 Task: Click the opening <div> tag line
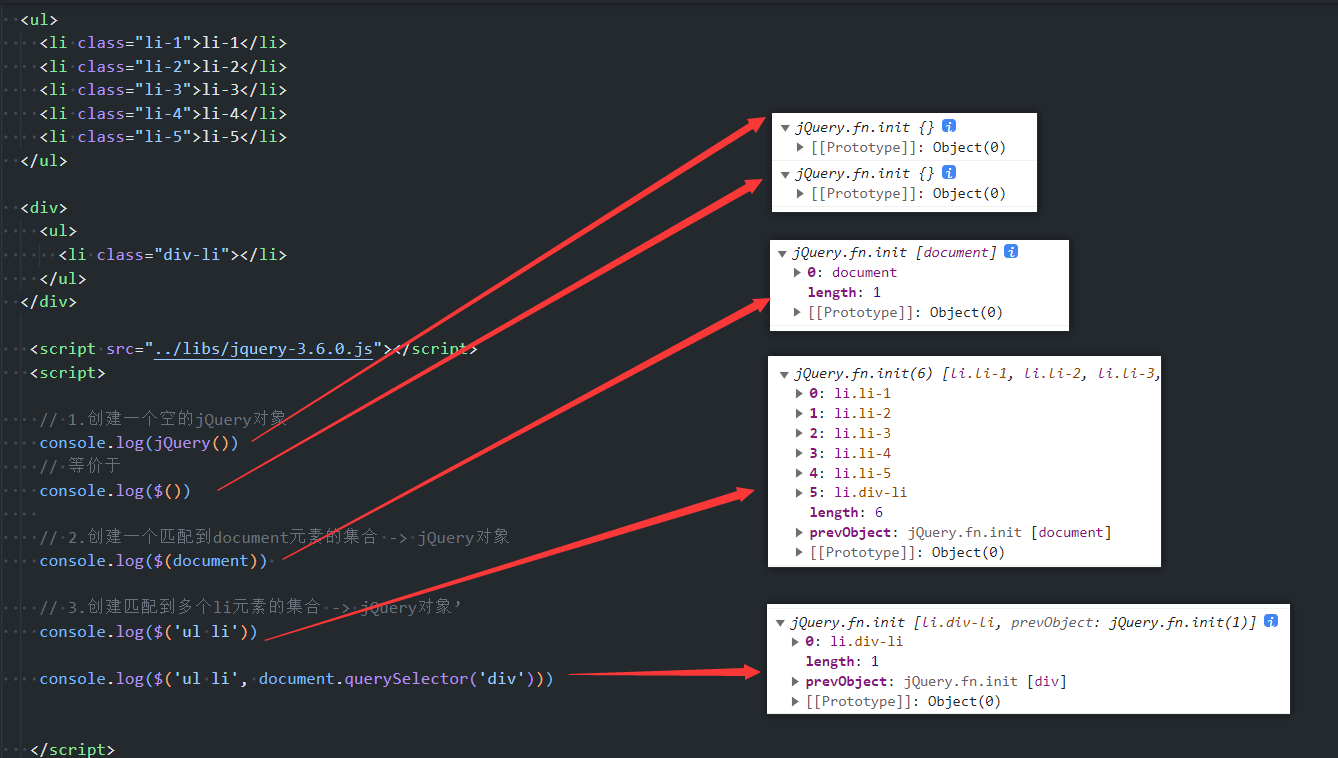(x=43, y=208)
